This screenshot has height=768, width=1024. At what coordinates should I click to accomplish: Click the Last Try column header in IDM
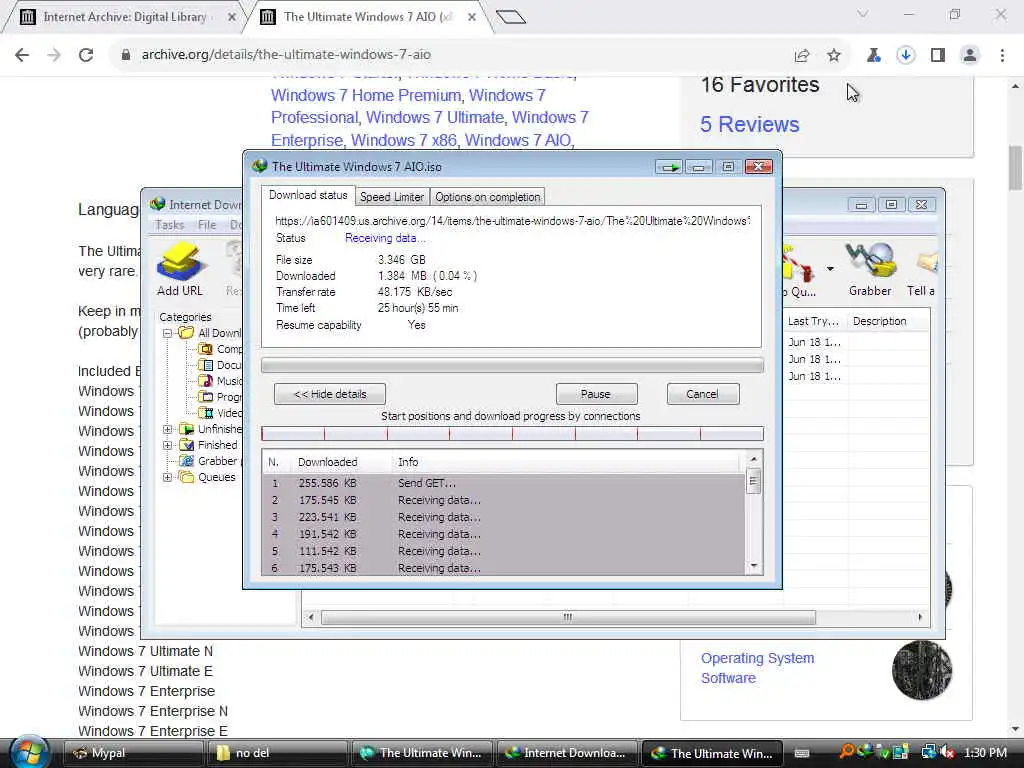tap(814, 321)
